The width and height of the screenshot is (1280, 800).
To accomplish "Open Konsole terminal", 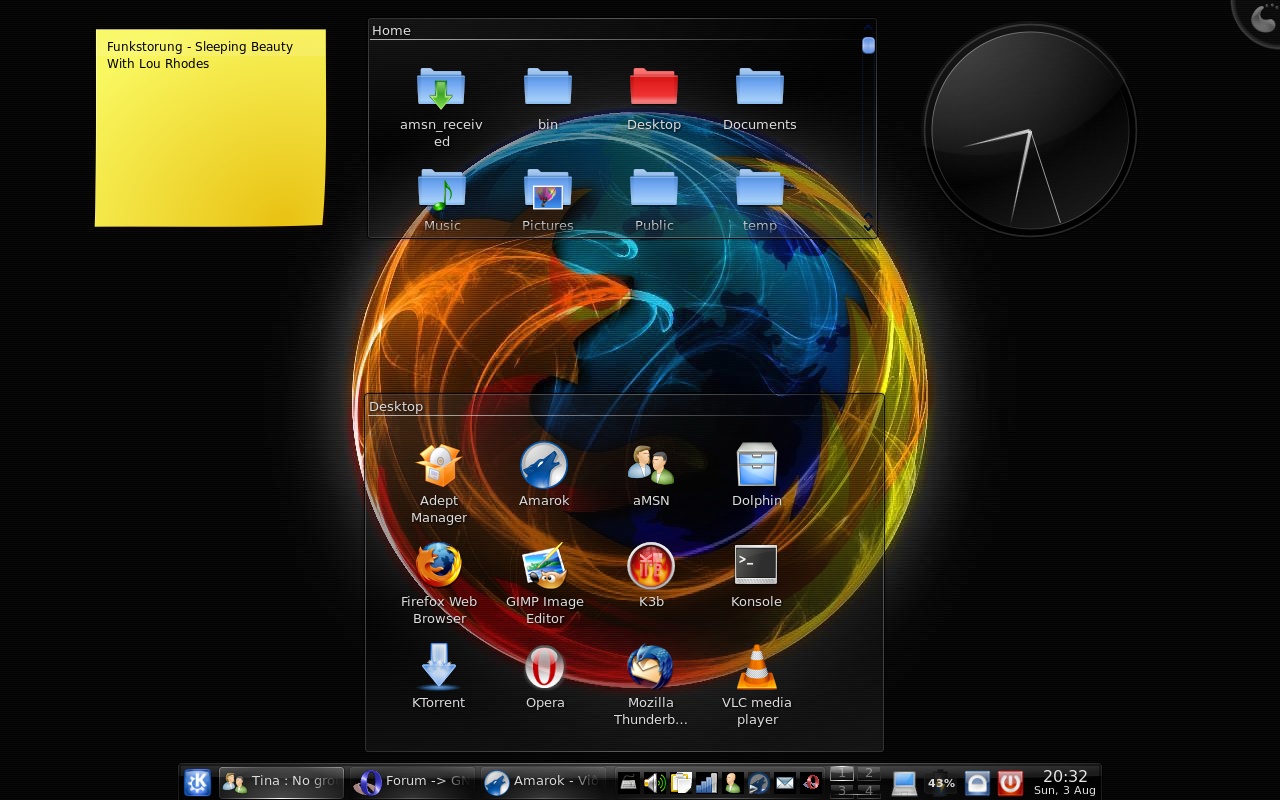I will [757, 576].
